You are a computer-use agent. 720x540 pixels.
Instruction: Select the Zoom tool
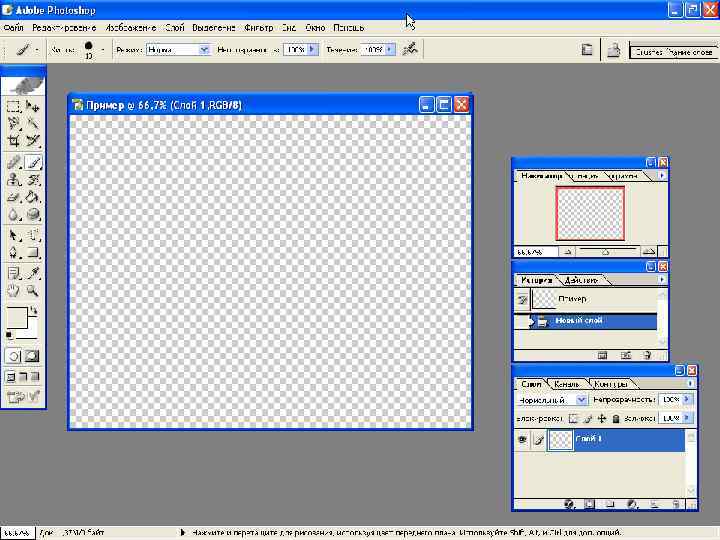point(33,290)
